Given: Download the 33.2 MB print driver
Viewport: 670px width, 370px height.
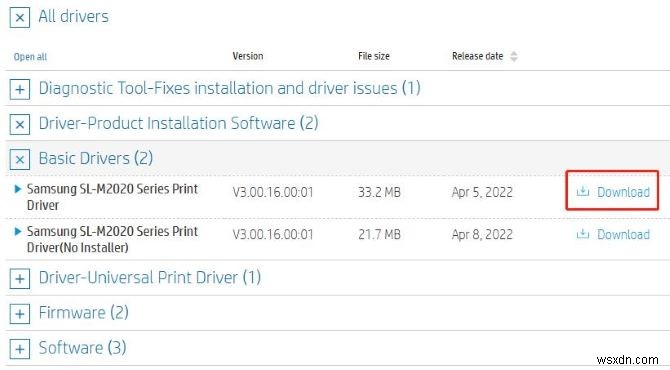Looking at the screenshot, I should (x=613, y=192).
